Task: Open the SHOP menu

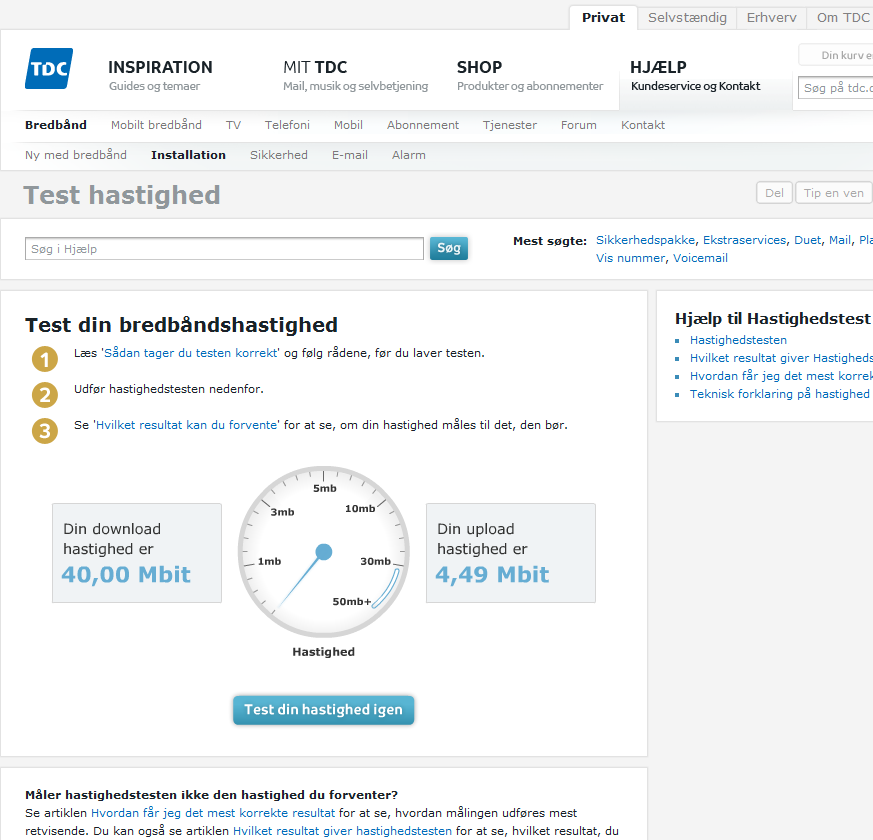Action: 529,75
